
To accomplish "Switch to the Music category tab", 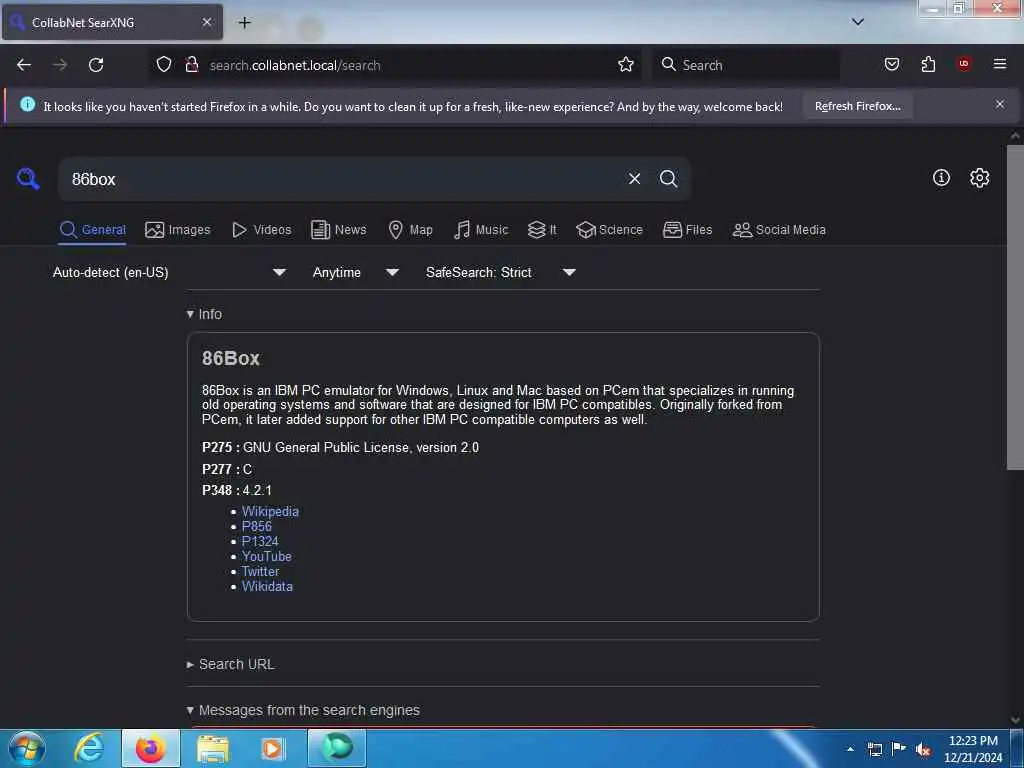I will [x=481, y=230].
